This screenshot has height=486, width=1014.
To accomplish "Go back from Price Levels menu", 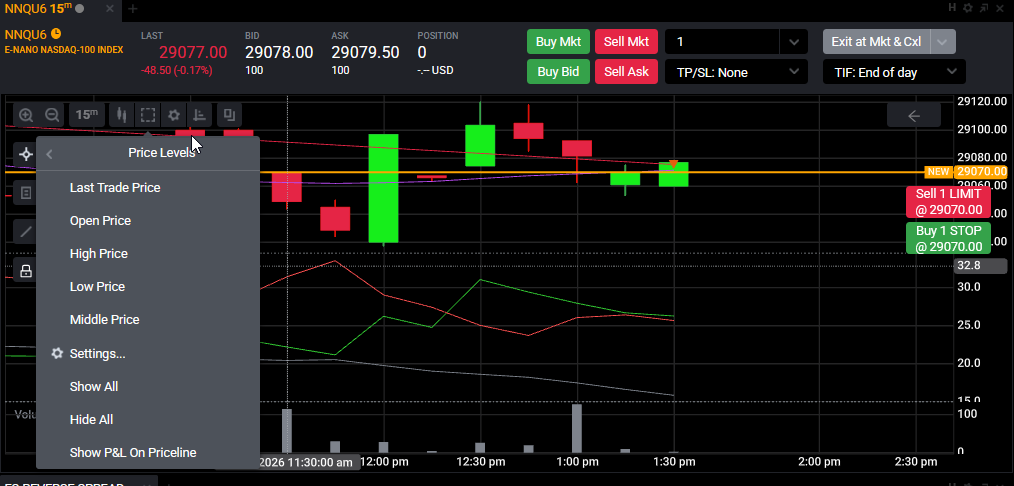I will pos(50,154).
